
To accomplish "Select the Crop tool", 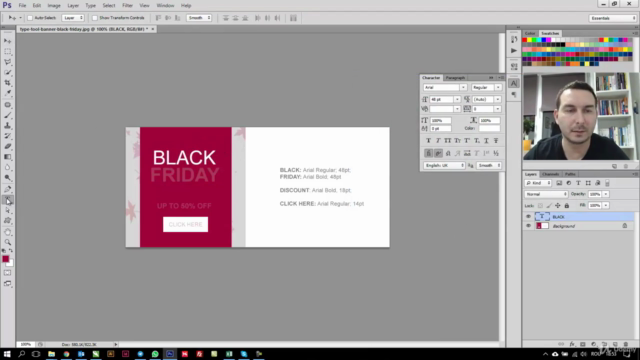I will pos(8,83).
